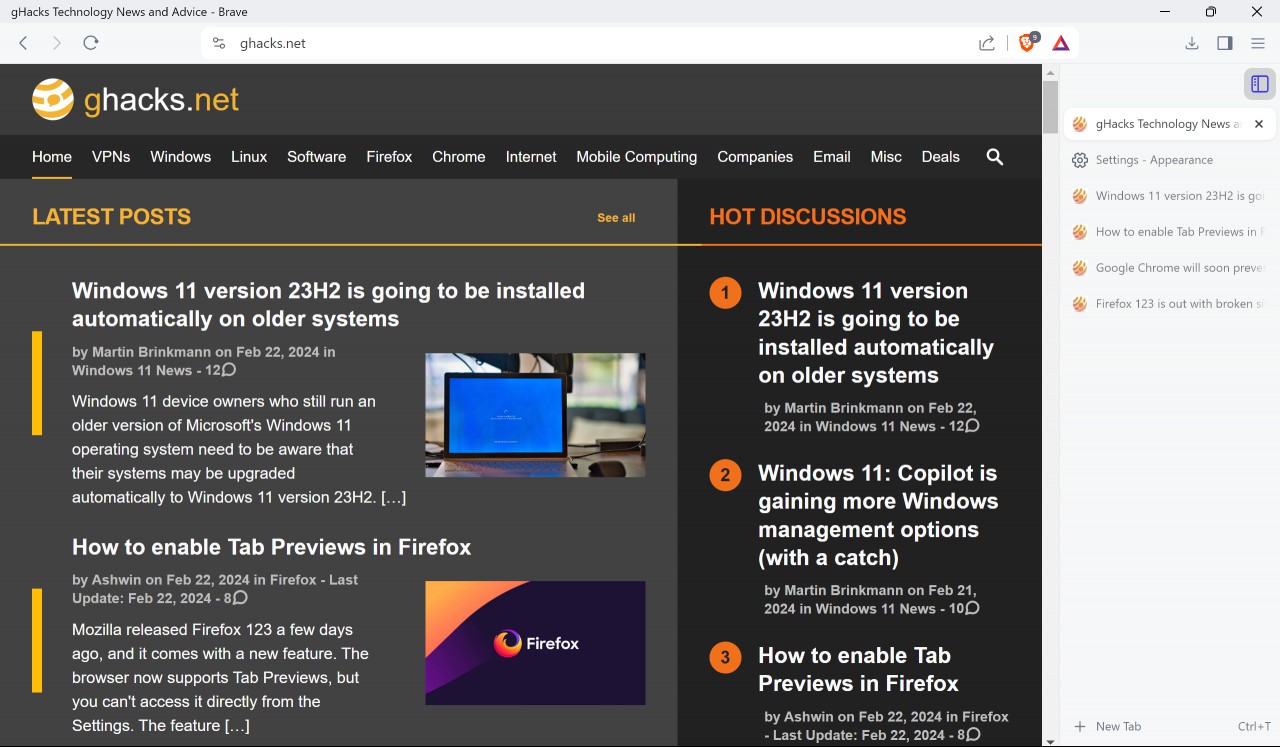This screenshot has height=747, width=1280.
Task: Open Windows 11 version 23H2 article in Latest Posts
Action: pos(328,305)
